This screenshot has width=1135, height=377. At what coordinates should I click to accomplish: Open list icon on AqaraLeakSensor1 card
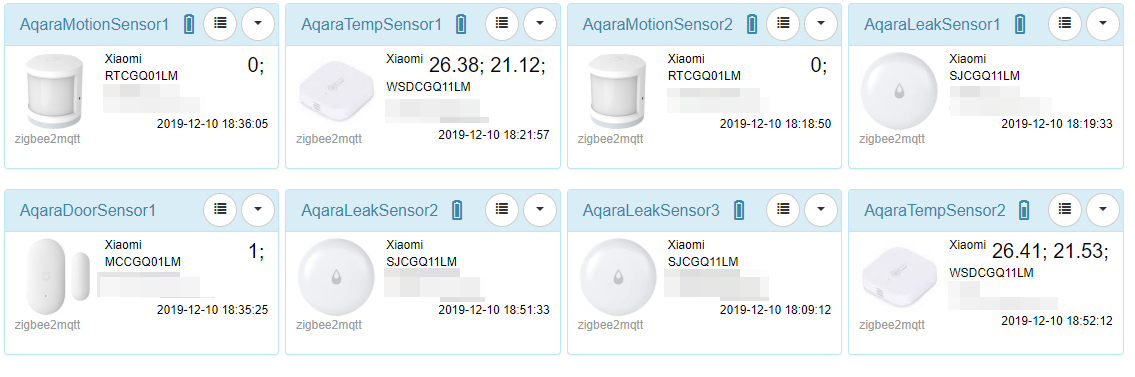(1065, 24)
